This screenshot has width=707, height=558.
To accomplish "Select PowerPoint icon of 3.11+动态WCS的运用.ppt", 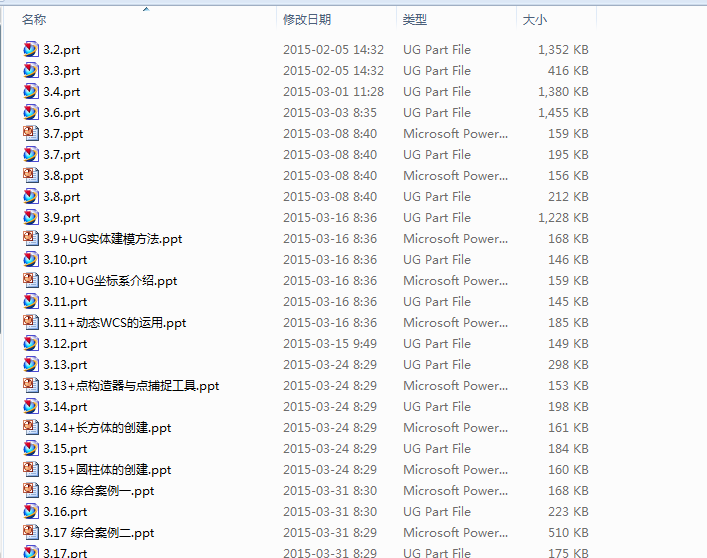I will tap(31, 322).
